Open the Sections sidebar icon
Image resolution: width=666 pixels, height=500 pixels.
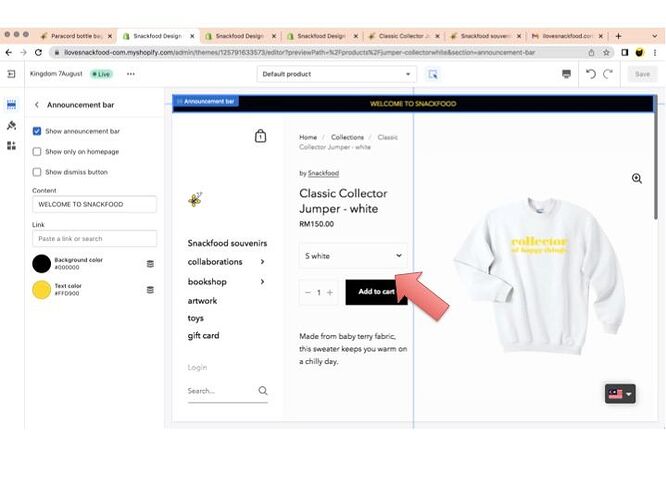pos(11,105)
